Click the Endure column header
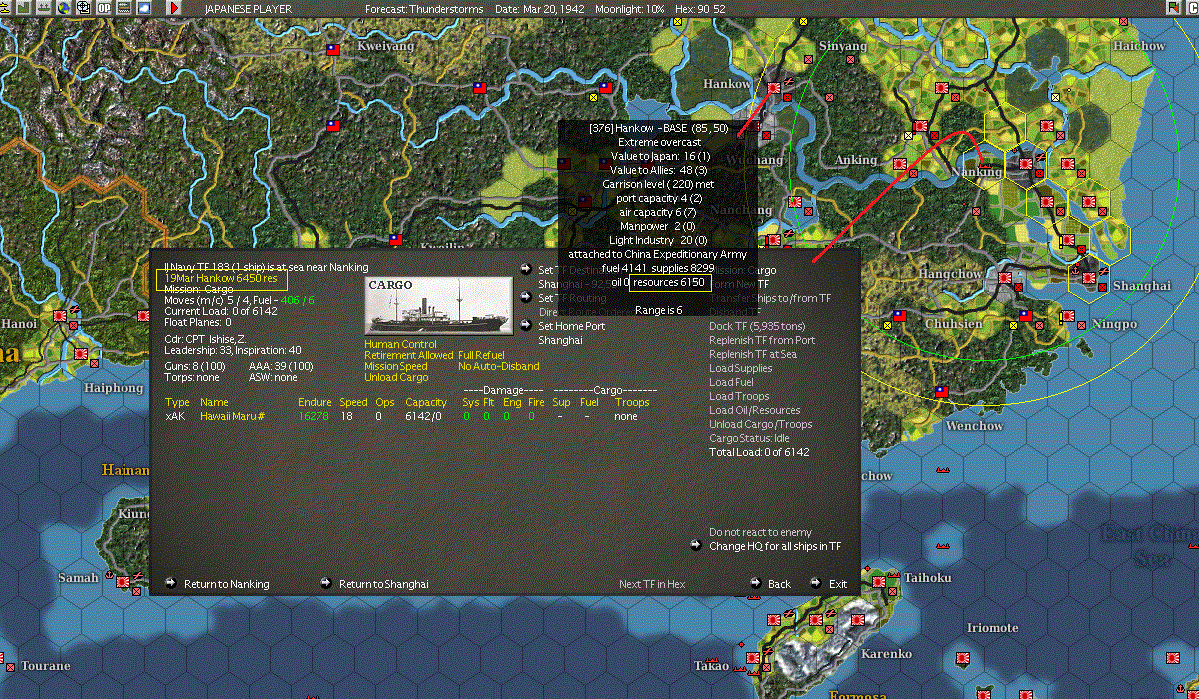Image resolution: width=1199 pixels, height=699 pixels. pyautogui.click(x=314, y=402)
